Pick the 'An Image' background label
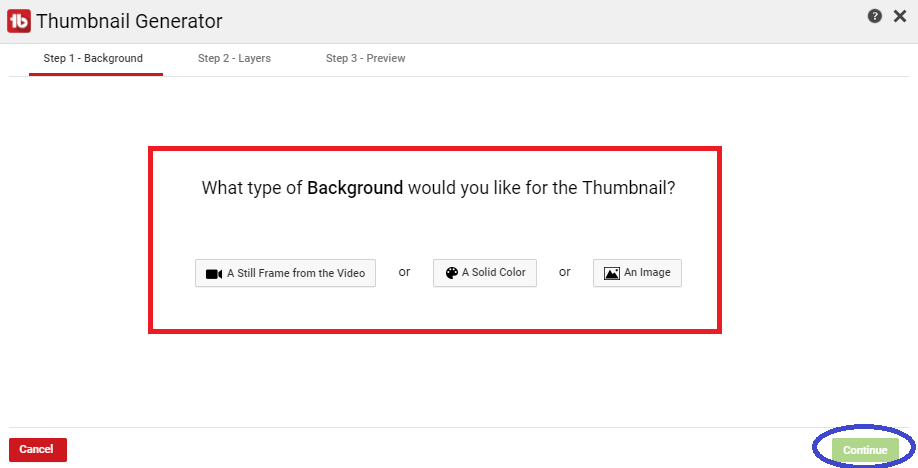Screen dimensions: 918x468 [647, 272]
